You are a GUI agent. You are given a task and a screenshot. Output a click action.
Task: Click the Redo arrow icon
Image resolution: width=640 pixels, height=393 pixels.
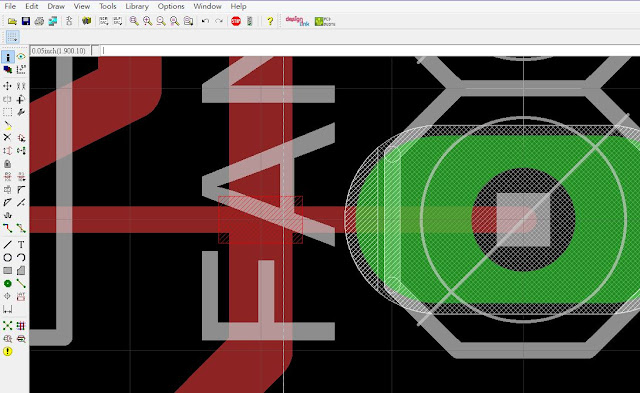click(219, 21)
